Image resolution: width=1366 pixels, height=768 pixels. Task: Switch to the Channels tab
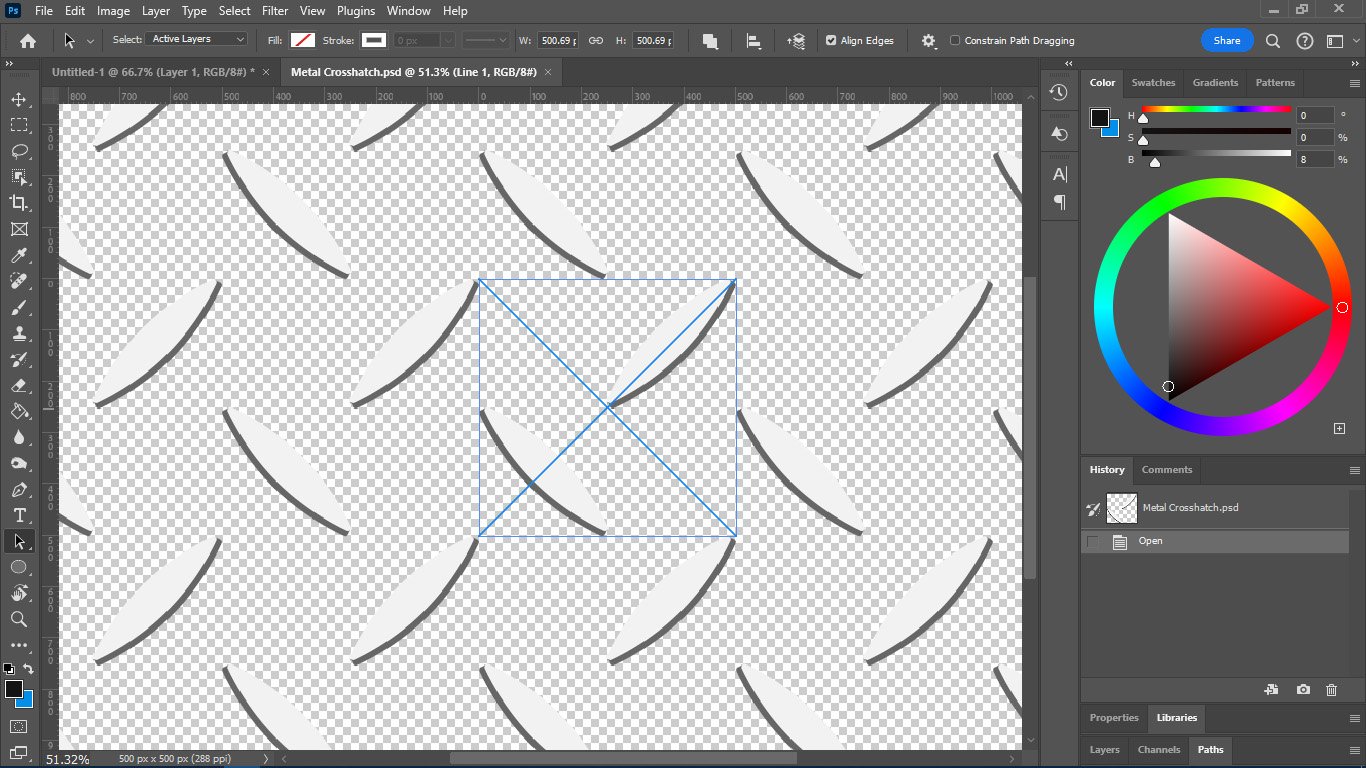[x=1159, y=750]
